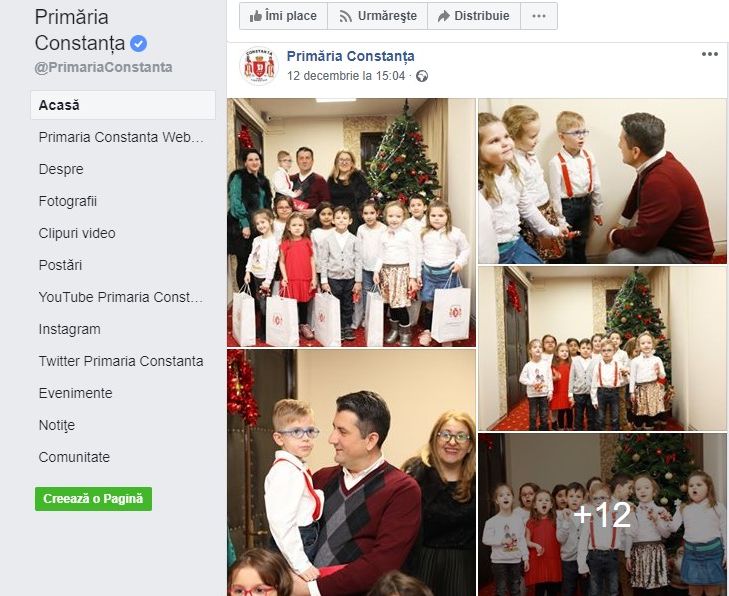Open the Primăria Constanța post author link
Viewport: 729px width, 596px height.
pos(351,56)
